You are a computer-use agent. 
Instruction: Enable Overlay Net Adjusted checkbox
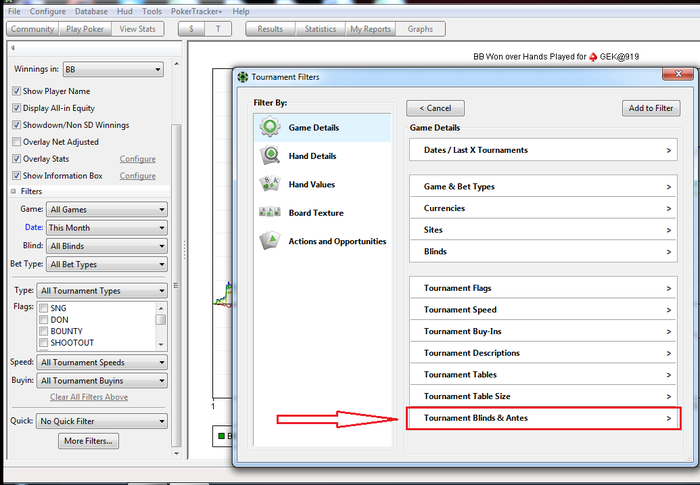tap(17, 142)
